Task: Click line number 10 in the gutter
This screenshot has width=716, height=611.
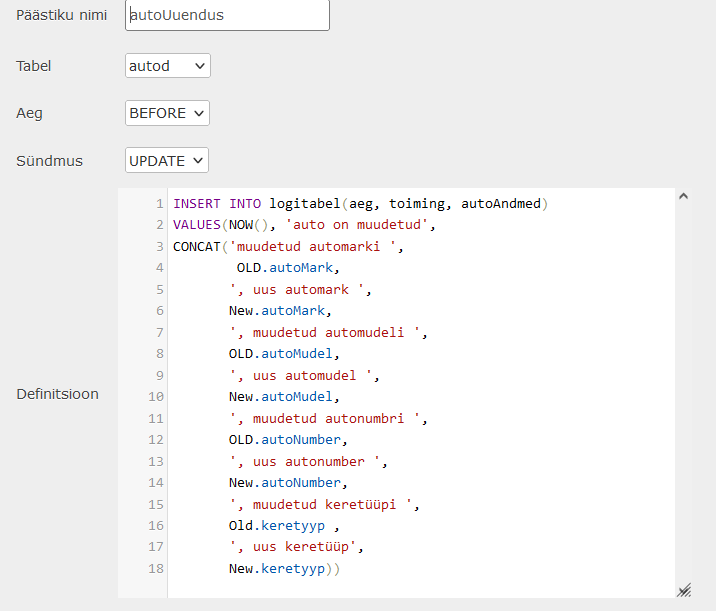Action: (x=156, y=397)
